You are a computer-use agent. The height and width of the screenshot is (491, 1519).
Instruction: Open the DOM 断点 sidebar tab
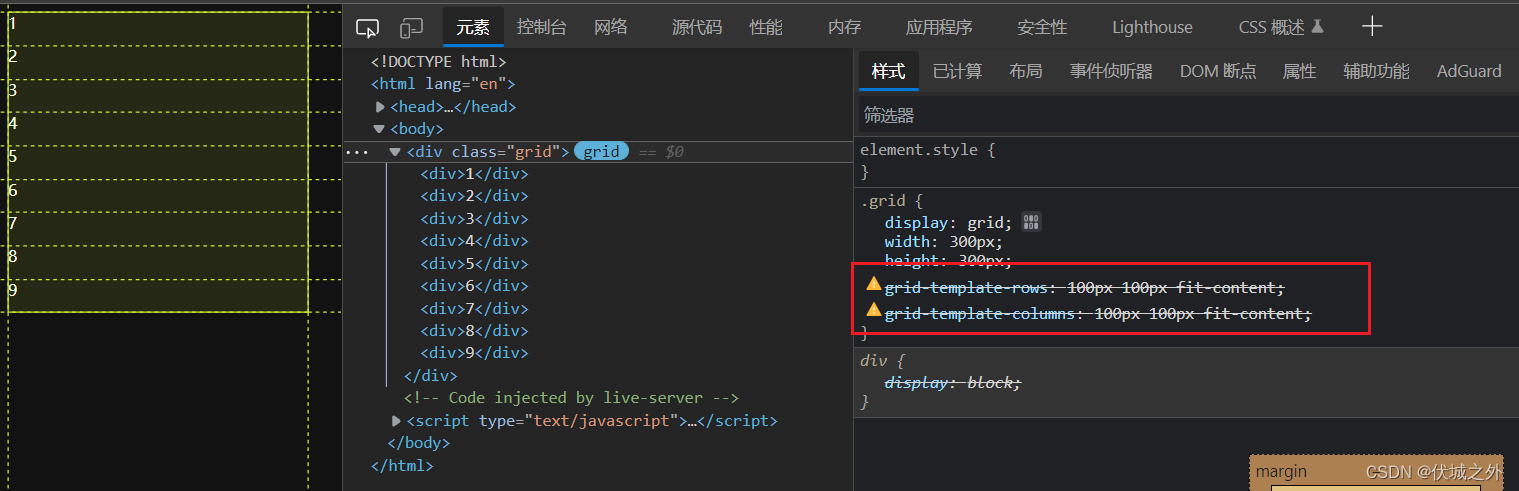point(1218,71)
